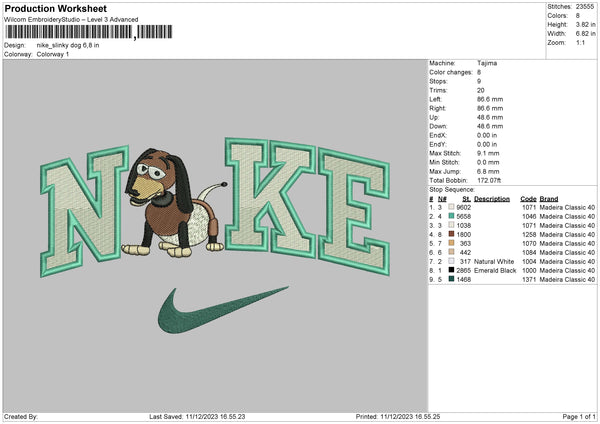Viewport: 600px width, 424px height.
Task: Click the 'Page 1 of 1' footer text
Action: pyautogui.click(x=579, y=416)
